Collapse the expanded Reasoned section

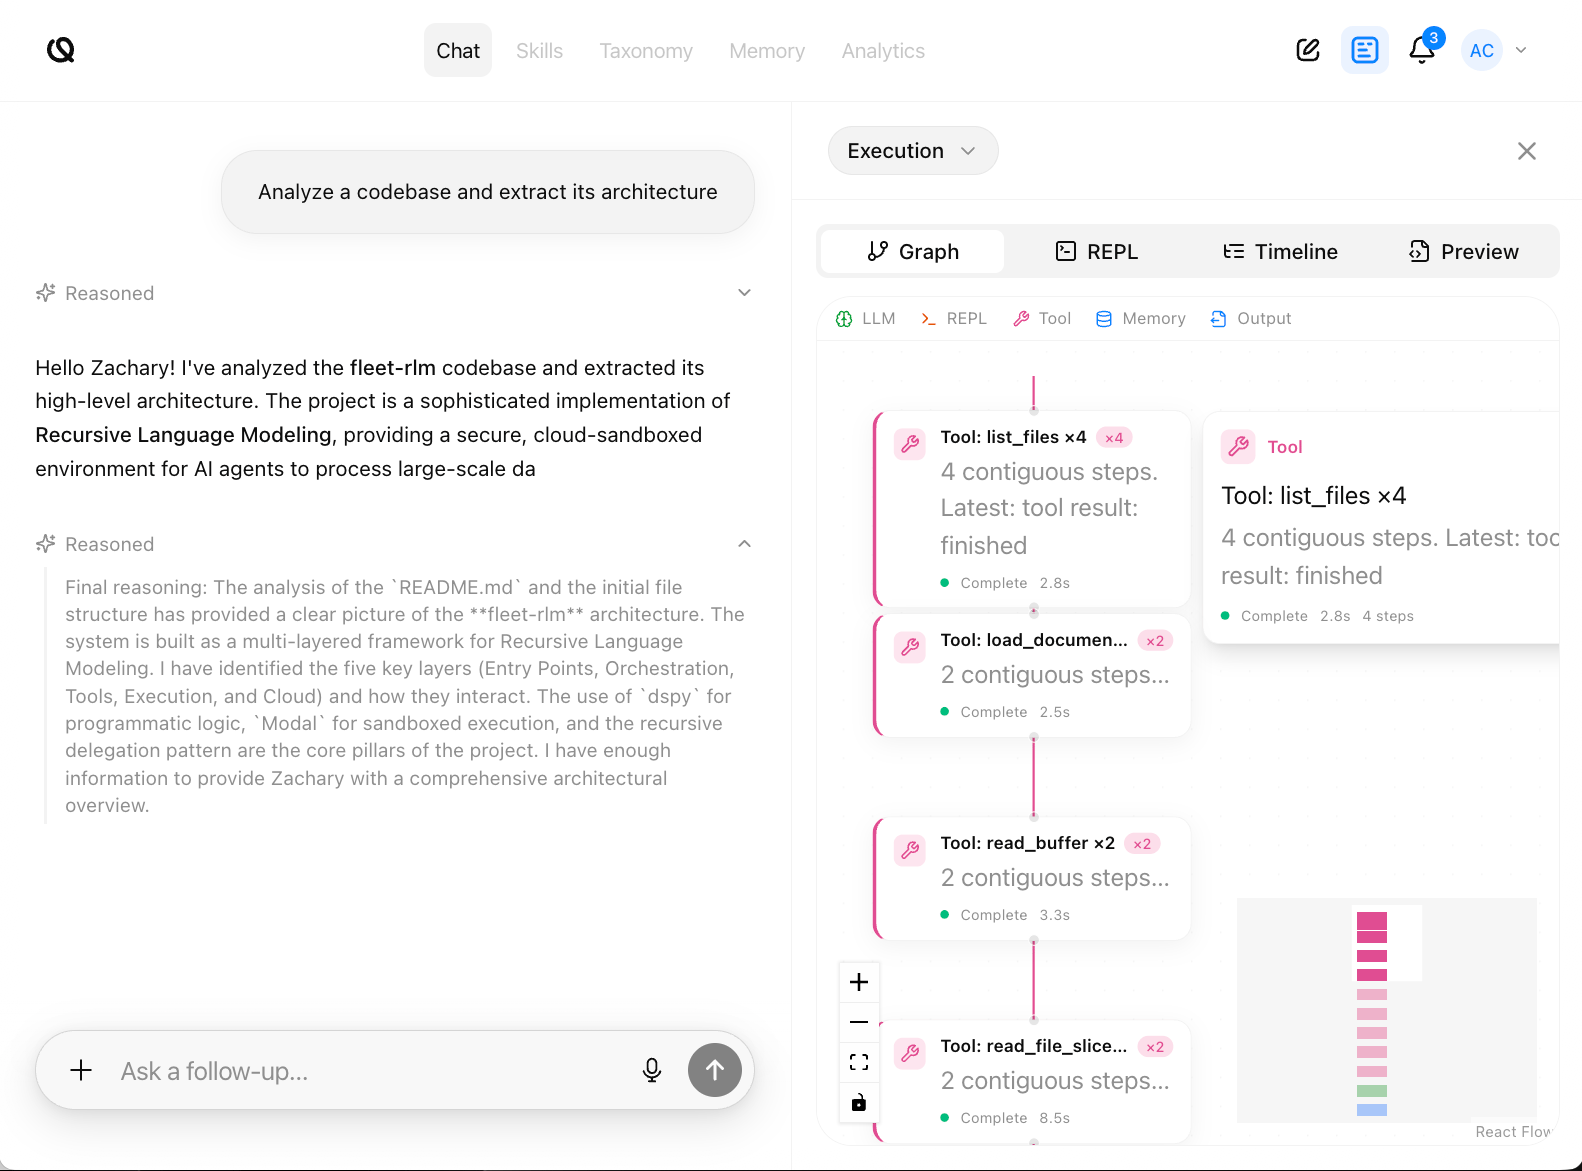pos(744,544)
